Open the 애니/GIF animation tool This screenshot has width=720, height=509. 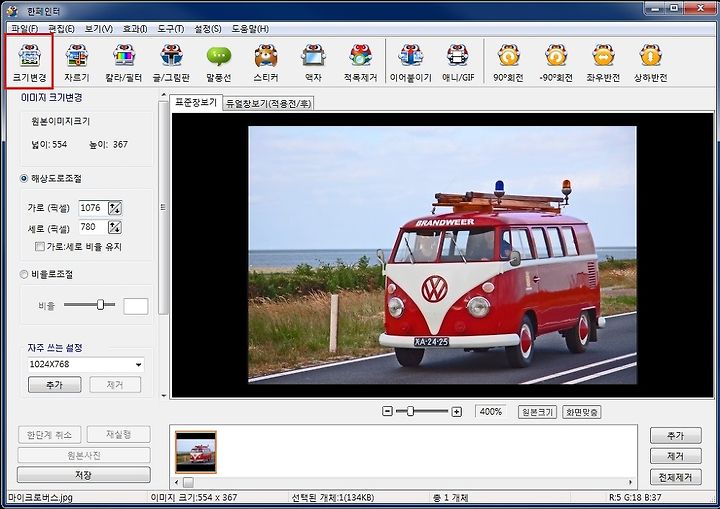(458, 62)
